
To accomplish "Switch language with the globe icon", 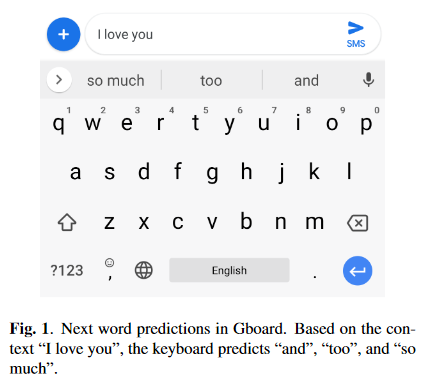I will point(144,270).
